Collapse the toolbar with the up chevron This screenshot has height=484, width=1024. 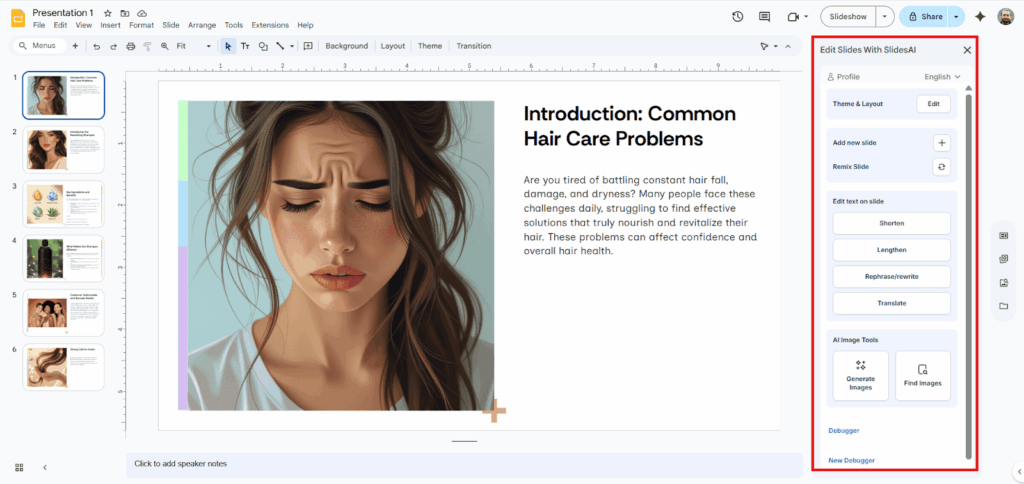(x=788, y=46)
